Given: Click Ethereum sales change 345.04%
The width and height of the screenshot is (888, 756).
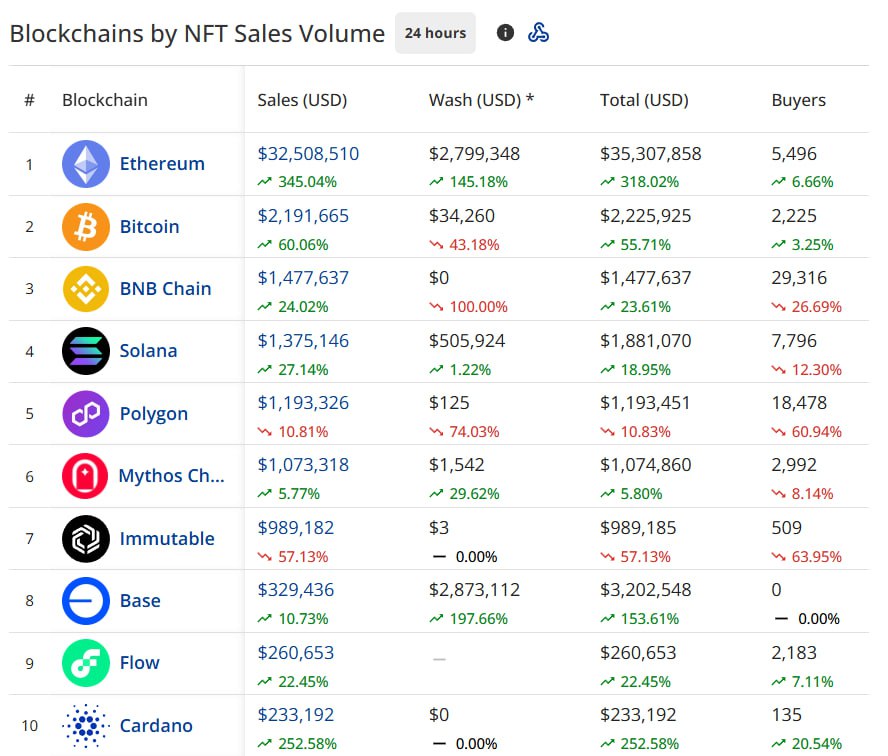Looking at the screenshot, I should [297, 182].
